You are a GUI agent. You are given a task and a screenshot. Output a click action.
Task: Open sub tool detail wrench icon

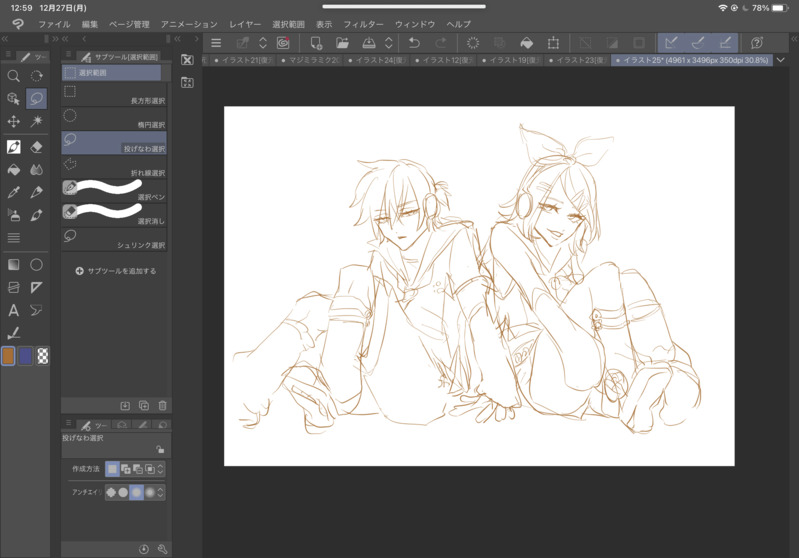click(163, 549)
